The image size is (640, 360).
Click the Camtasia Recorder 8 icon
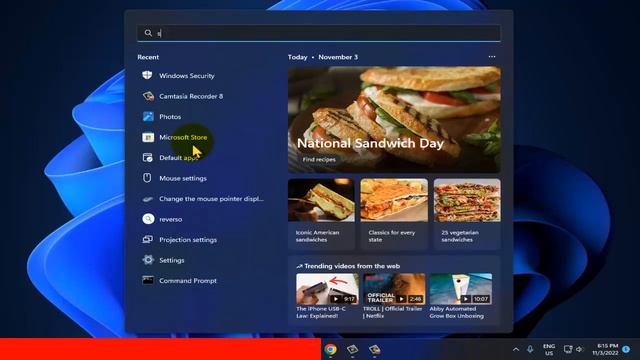[x=148, y=96]
